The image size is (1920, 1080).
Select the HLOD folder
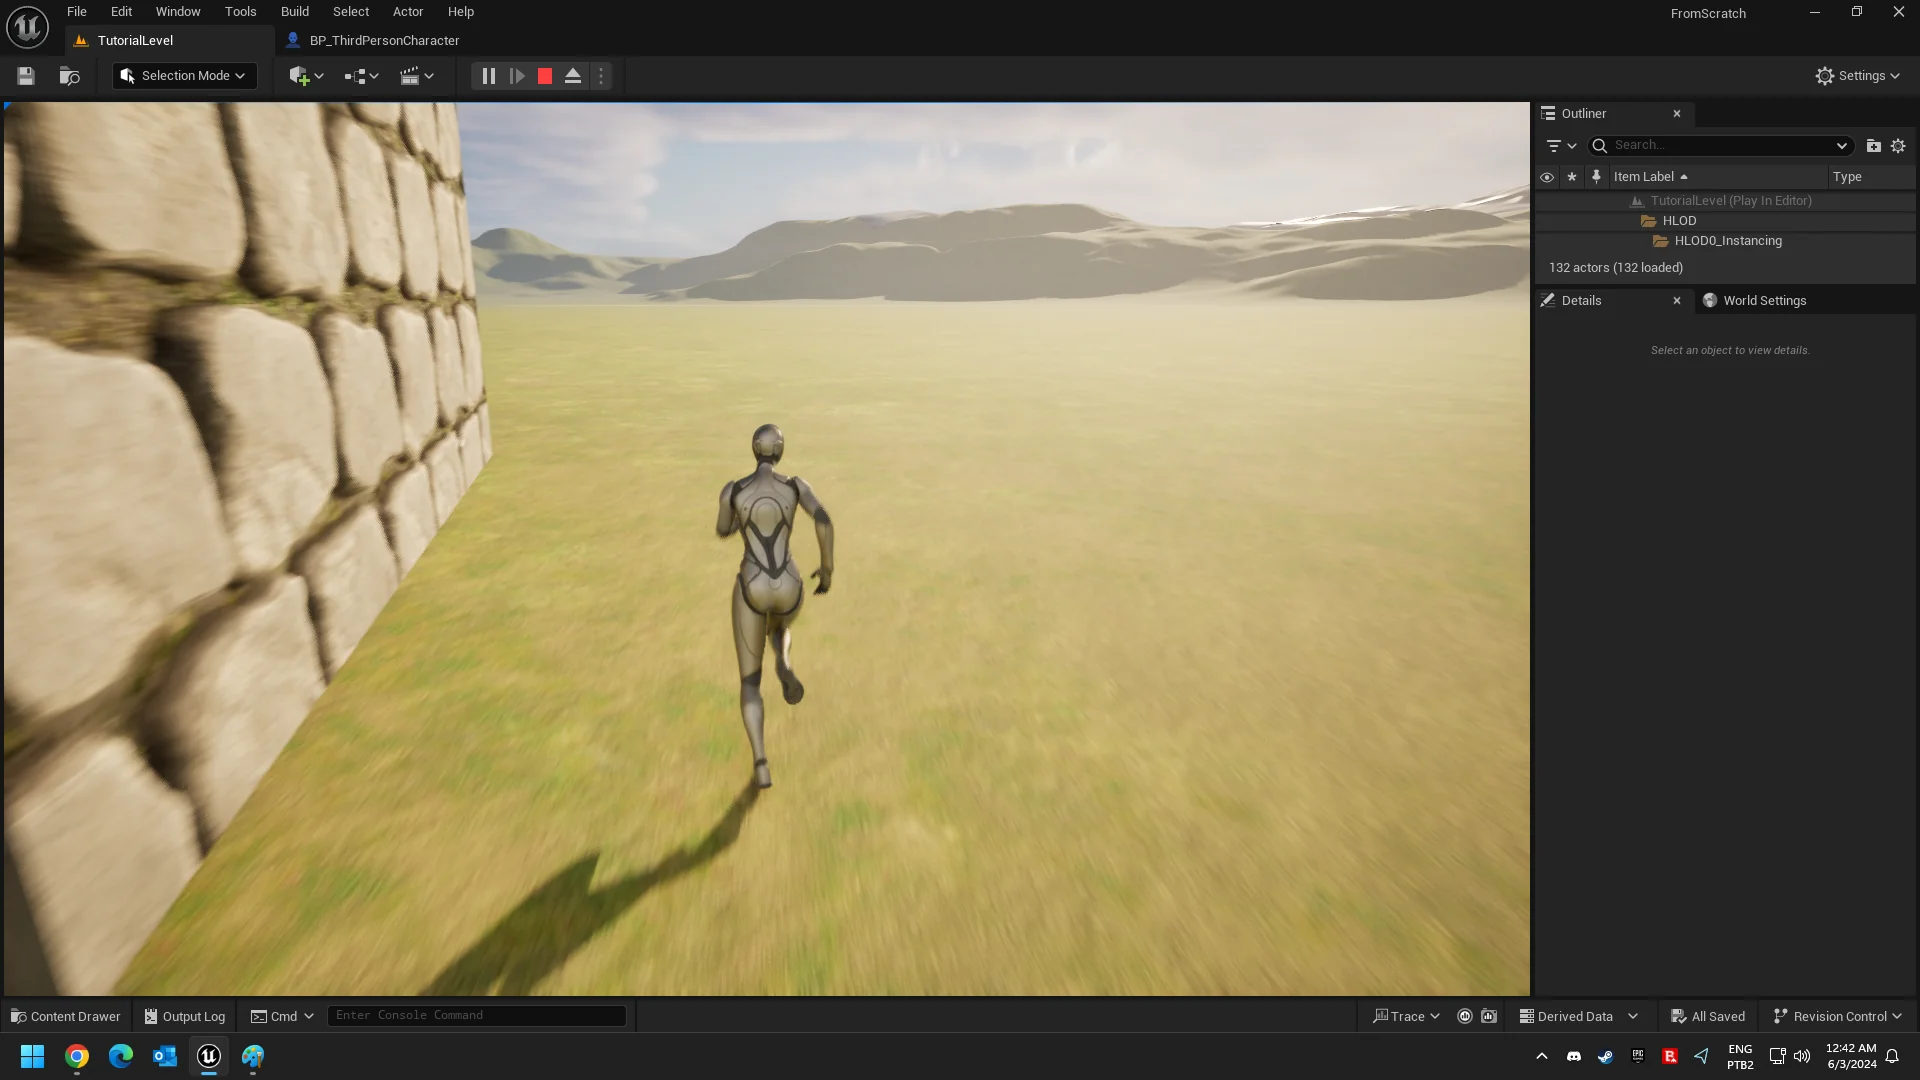click(x=1725, y=221)
